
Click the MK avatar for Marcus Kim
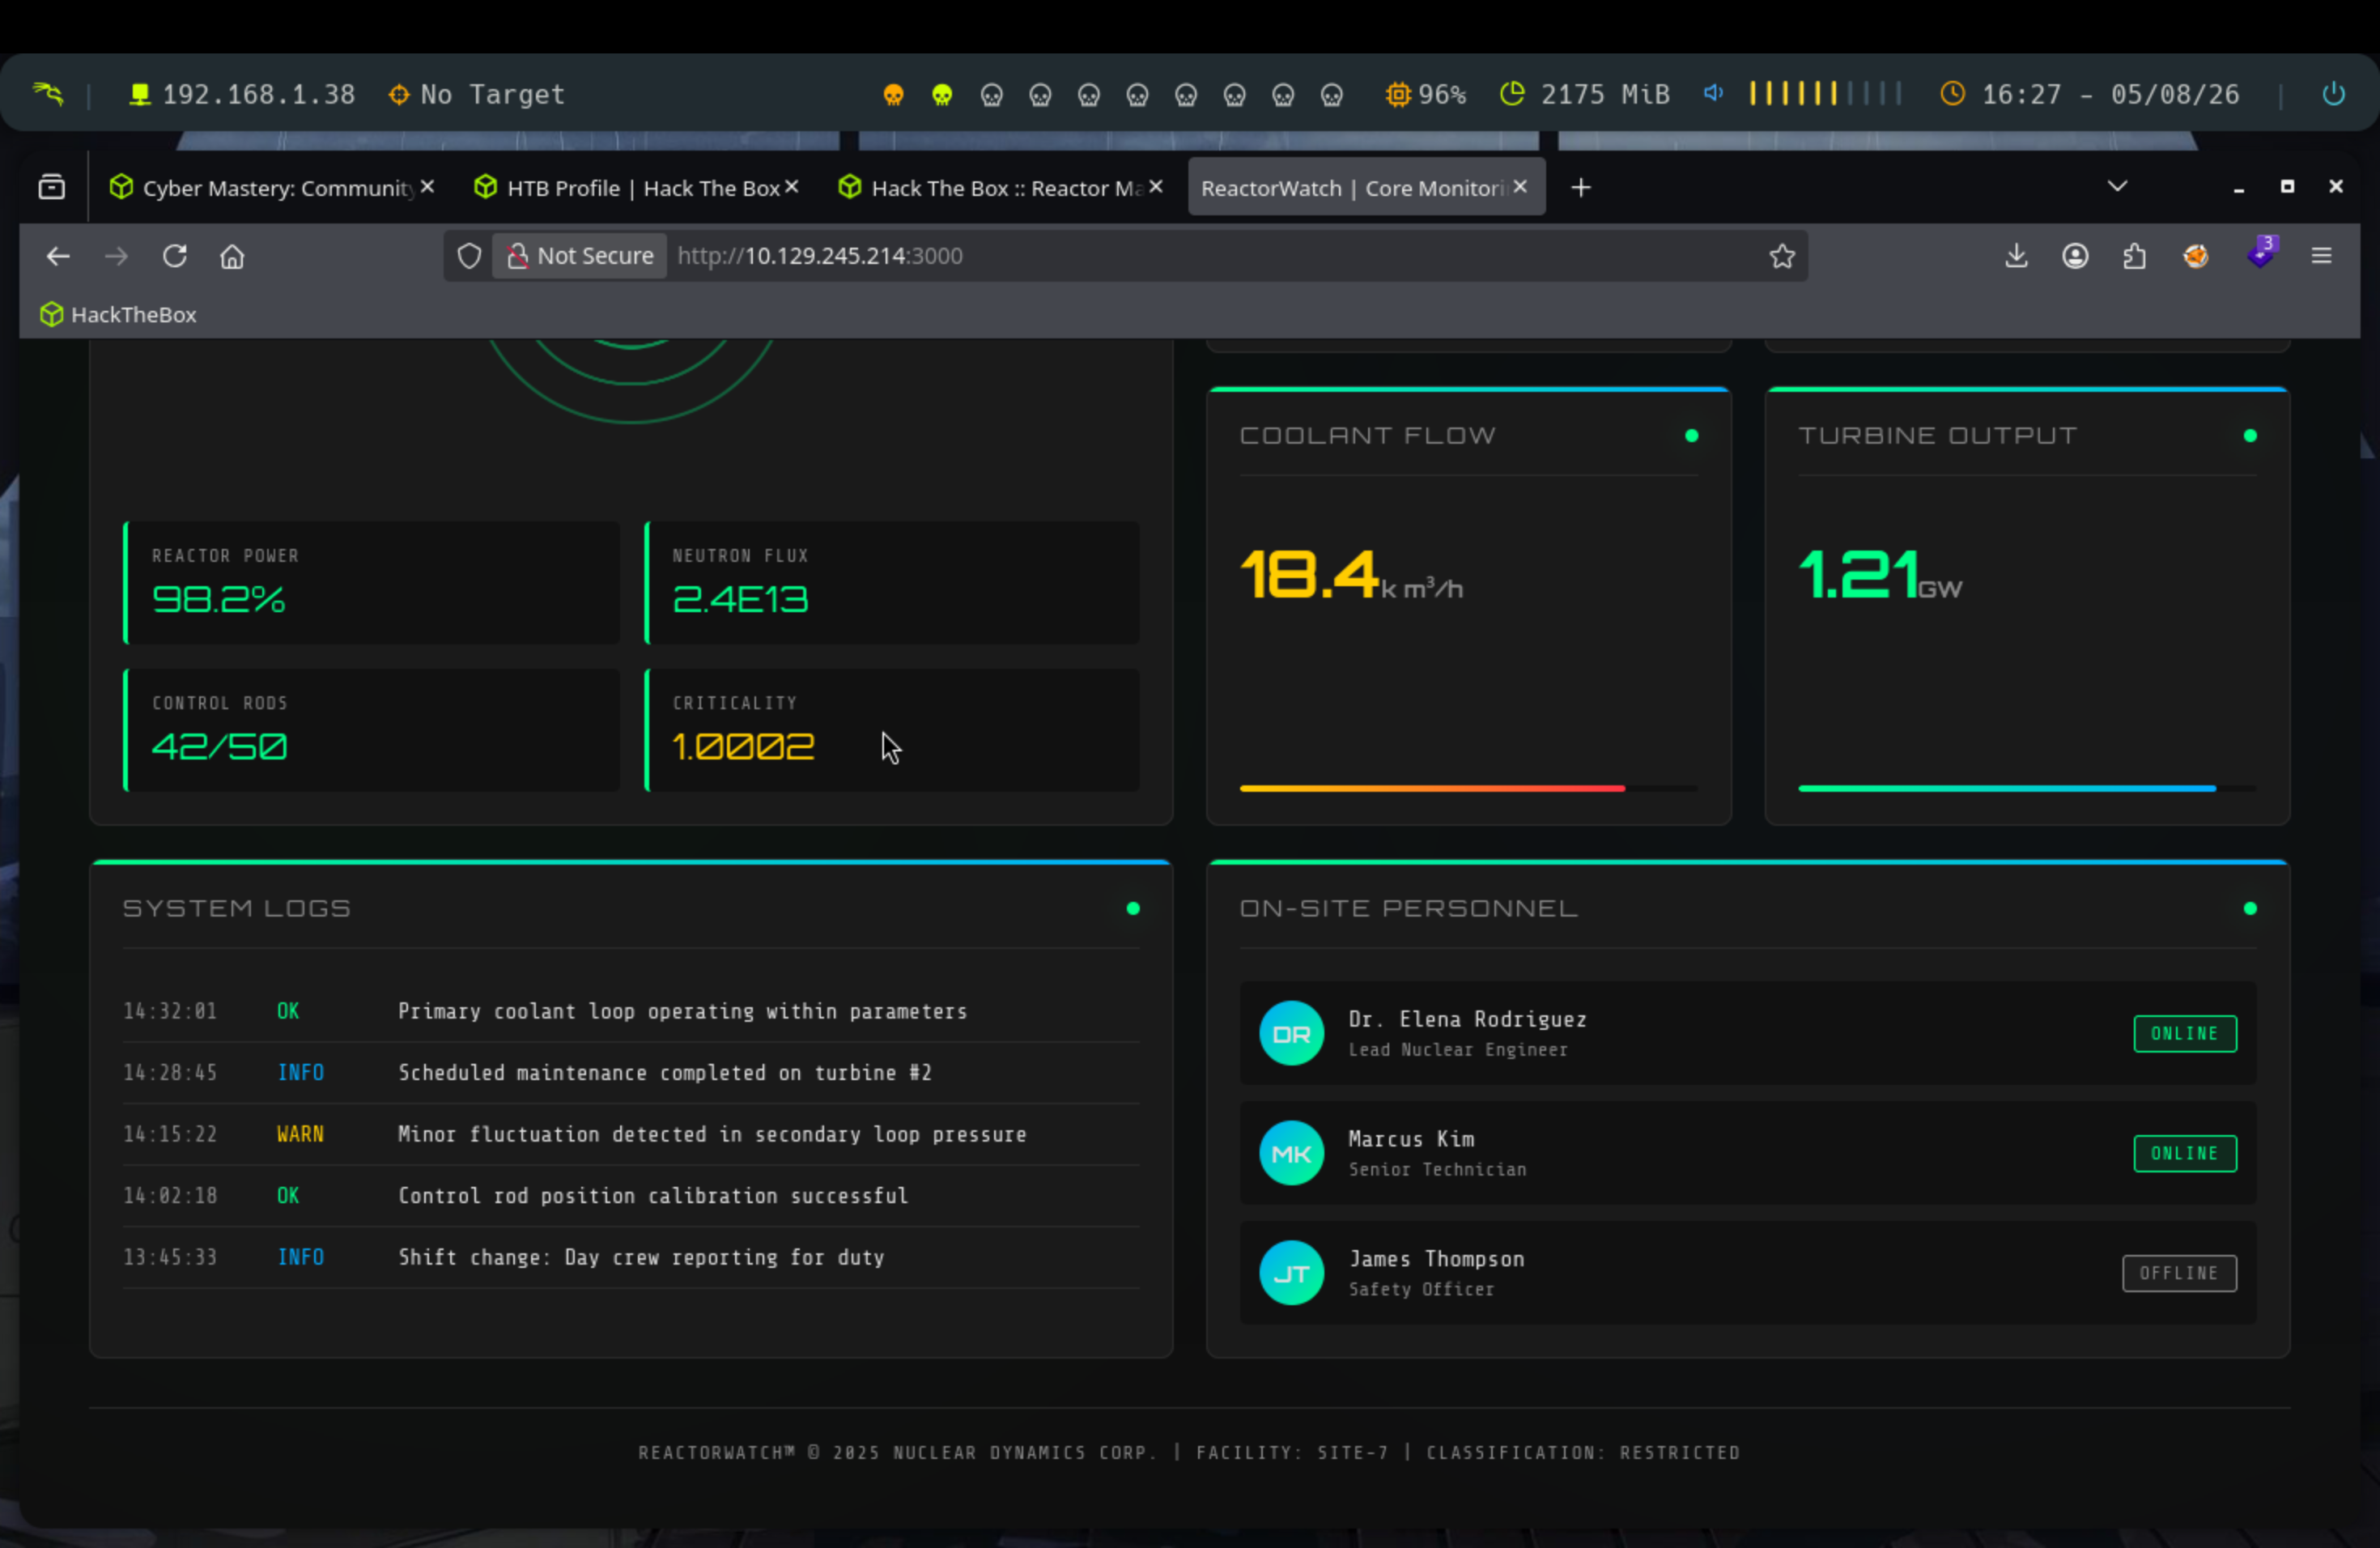click(x=1291, y=1153)
